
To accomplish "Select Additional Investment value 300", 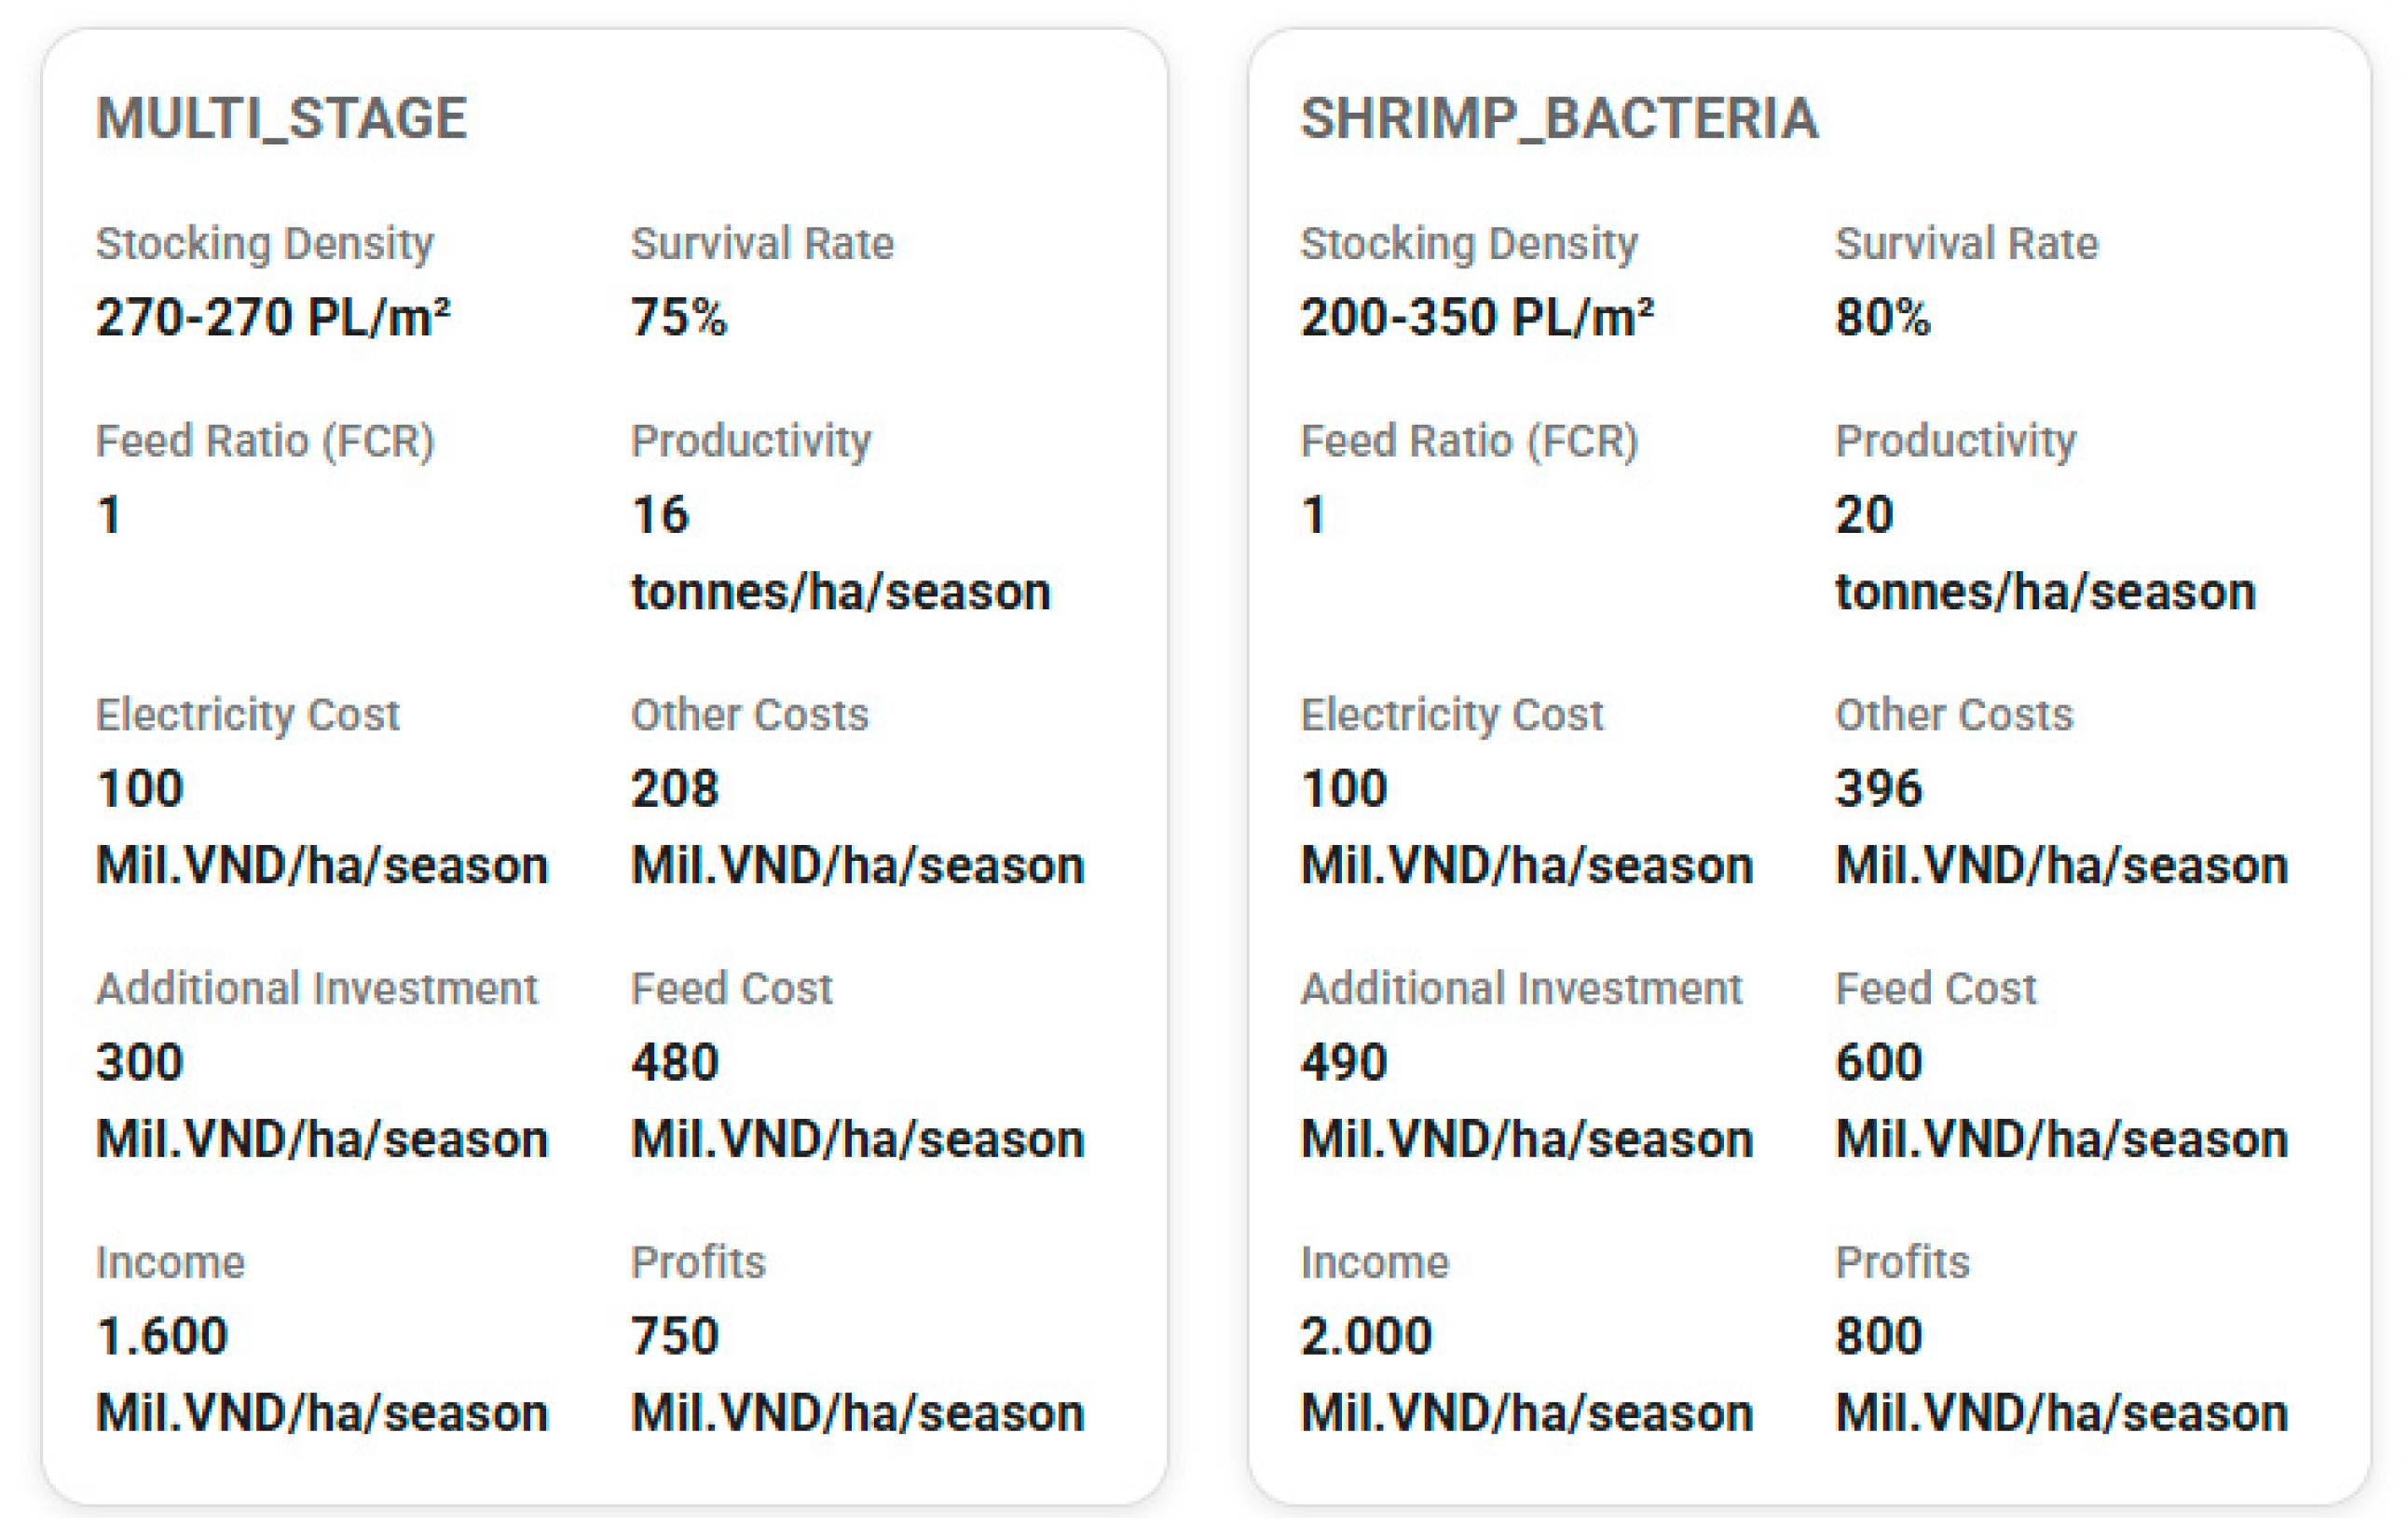I will point(140,1062).
